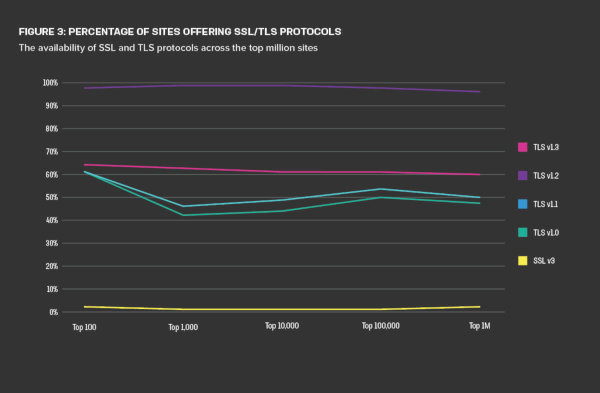
Task: Click the Top 100 x-axis label
Action: coord(84,327)
